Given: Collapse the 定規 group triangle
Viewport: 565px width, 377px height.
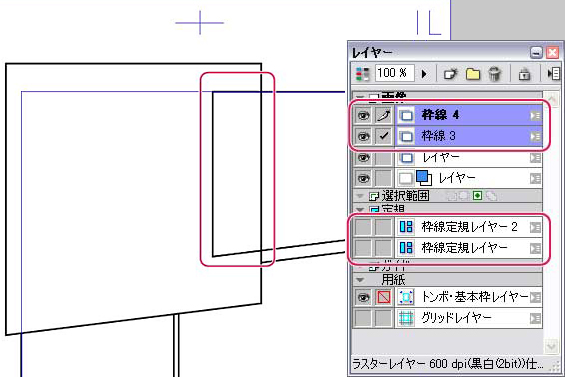Looking at the screenshot, I should tap(360, 209).
